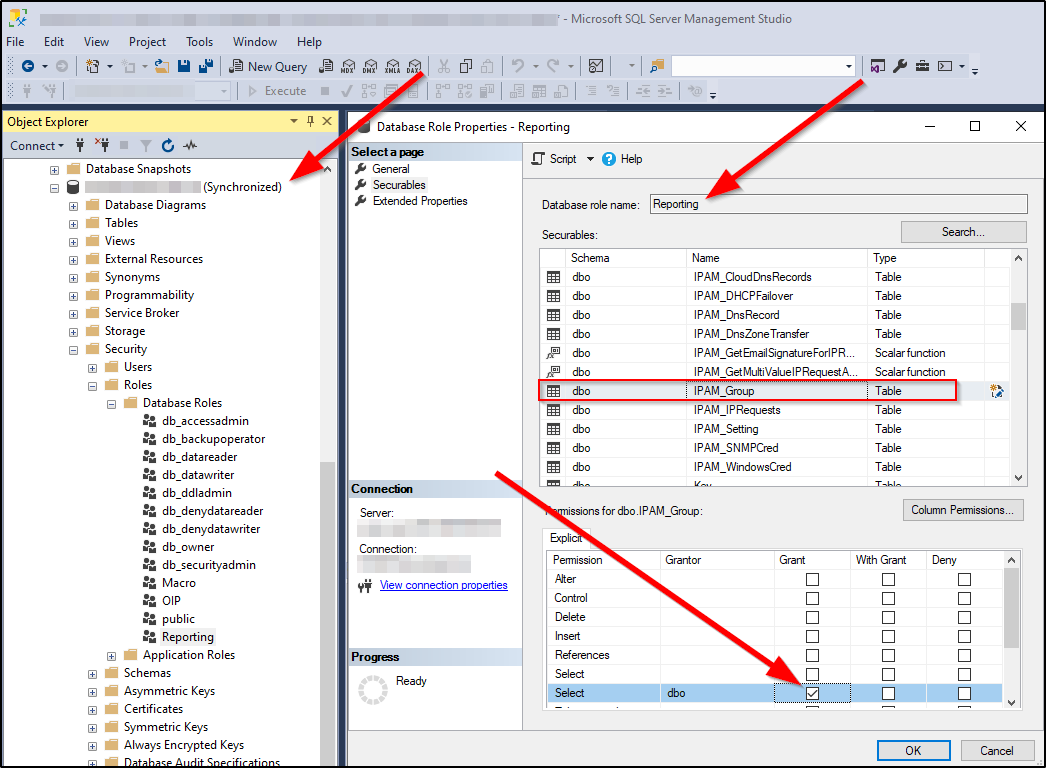
Task: Click the Search... button
Action: coord(963,232)
